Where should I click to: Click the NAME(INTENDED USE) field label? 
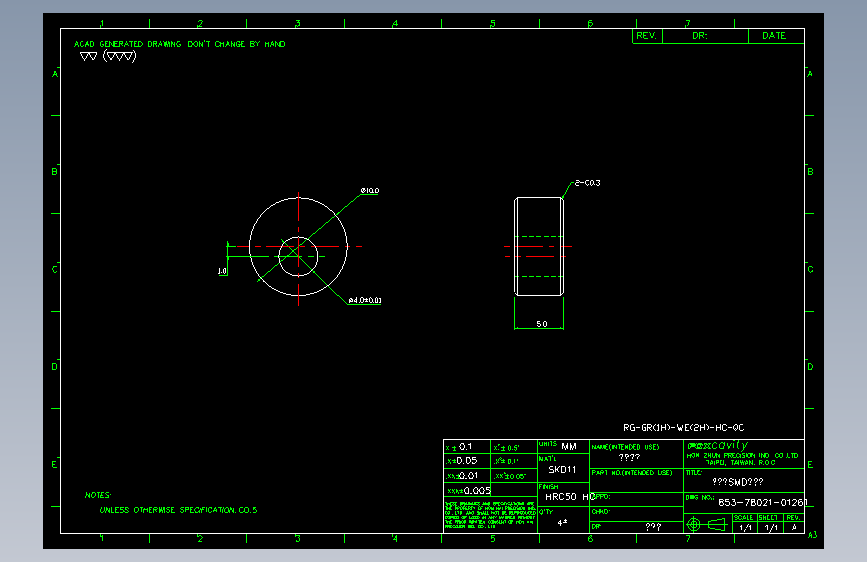[x=625, y=447]
